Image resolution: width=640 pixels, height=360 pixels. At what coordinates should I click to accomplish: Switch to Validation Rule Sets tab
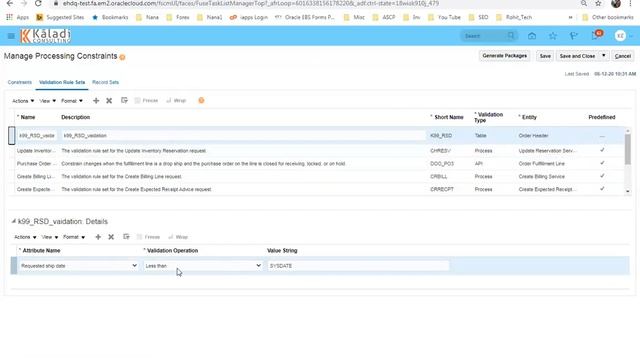(62, 82)
